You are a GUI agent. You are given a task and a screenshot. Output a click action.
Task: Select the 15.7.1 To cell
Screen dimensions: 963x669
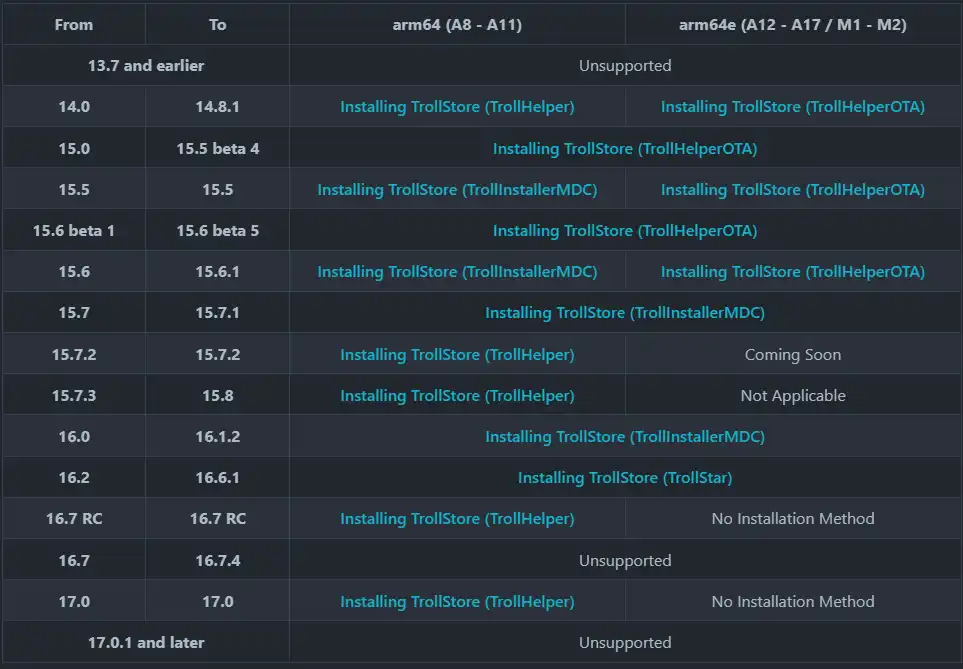click(217, 313)
